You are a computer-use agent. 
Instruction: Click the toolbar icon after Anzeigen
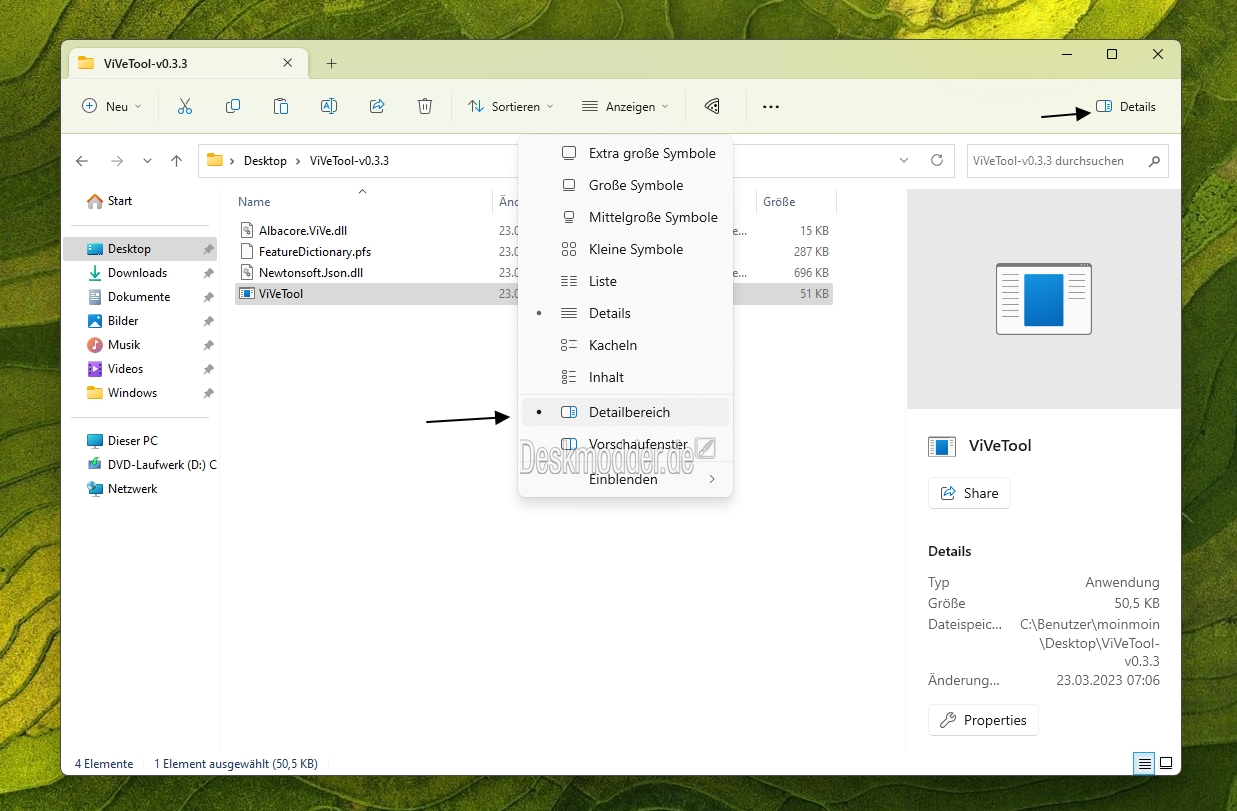click(712, 106)
